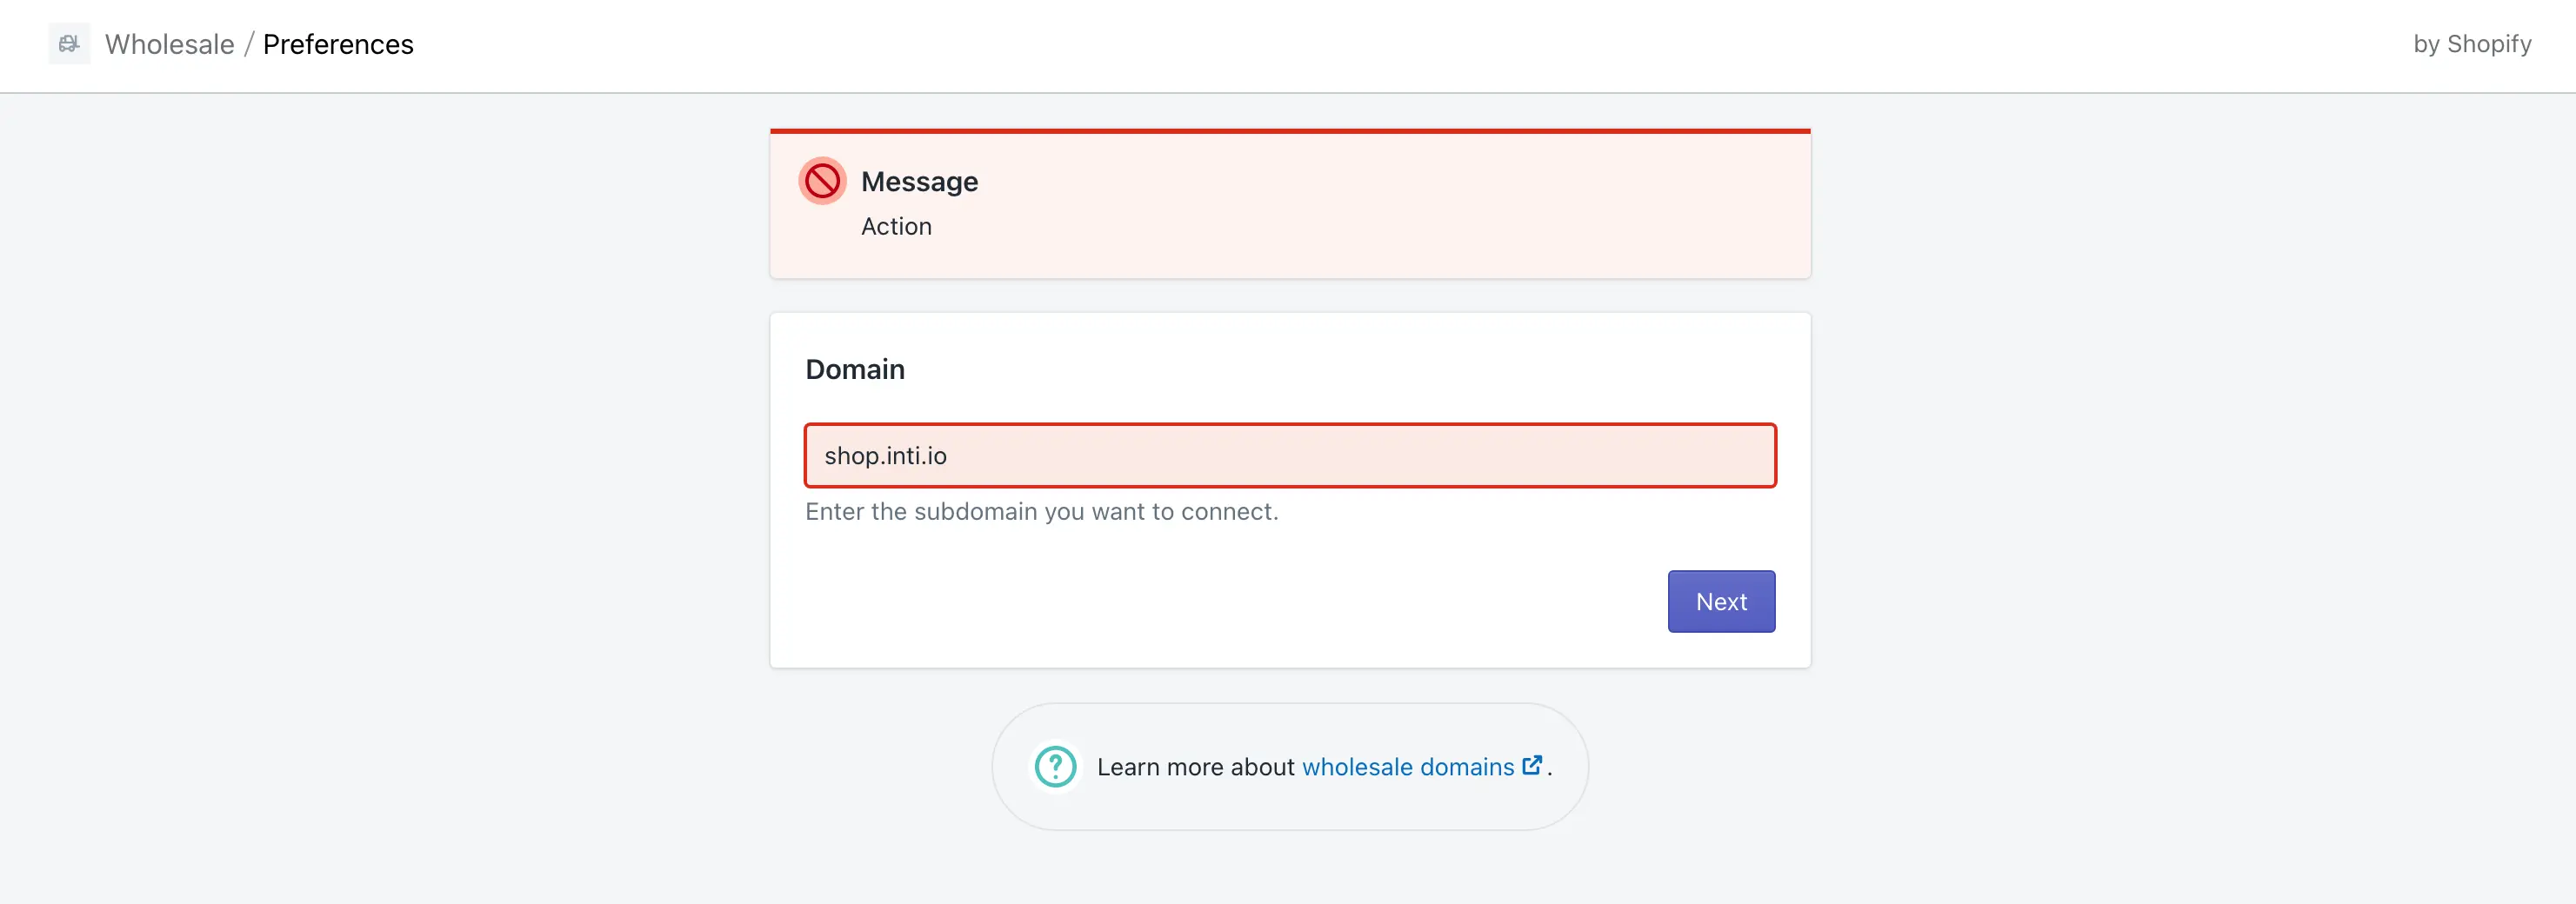Click the Message heading in banner

click(x=919, y=182)
